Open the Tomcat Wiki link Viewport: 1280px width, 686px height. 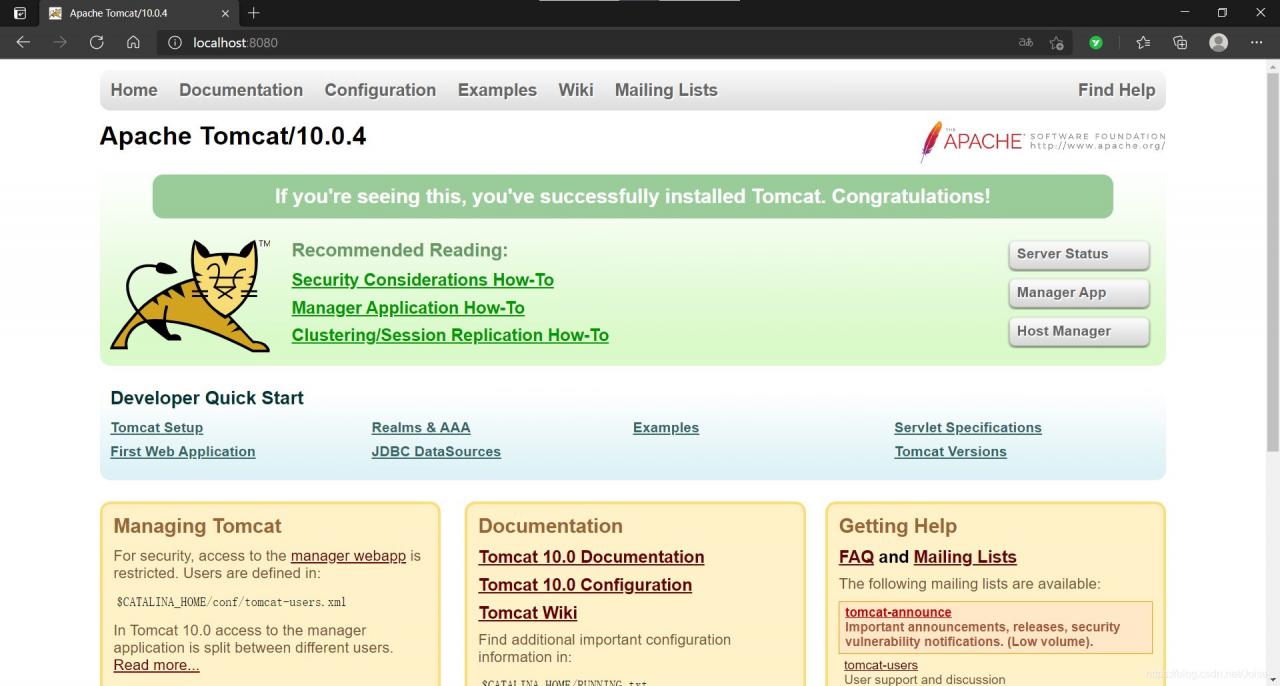coord(528,613)
